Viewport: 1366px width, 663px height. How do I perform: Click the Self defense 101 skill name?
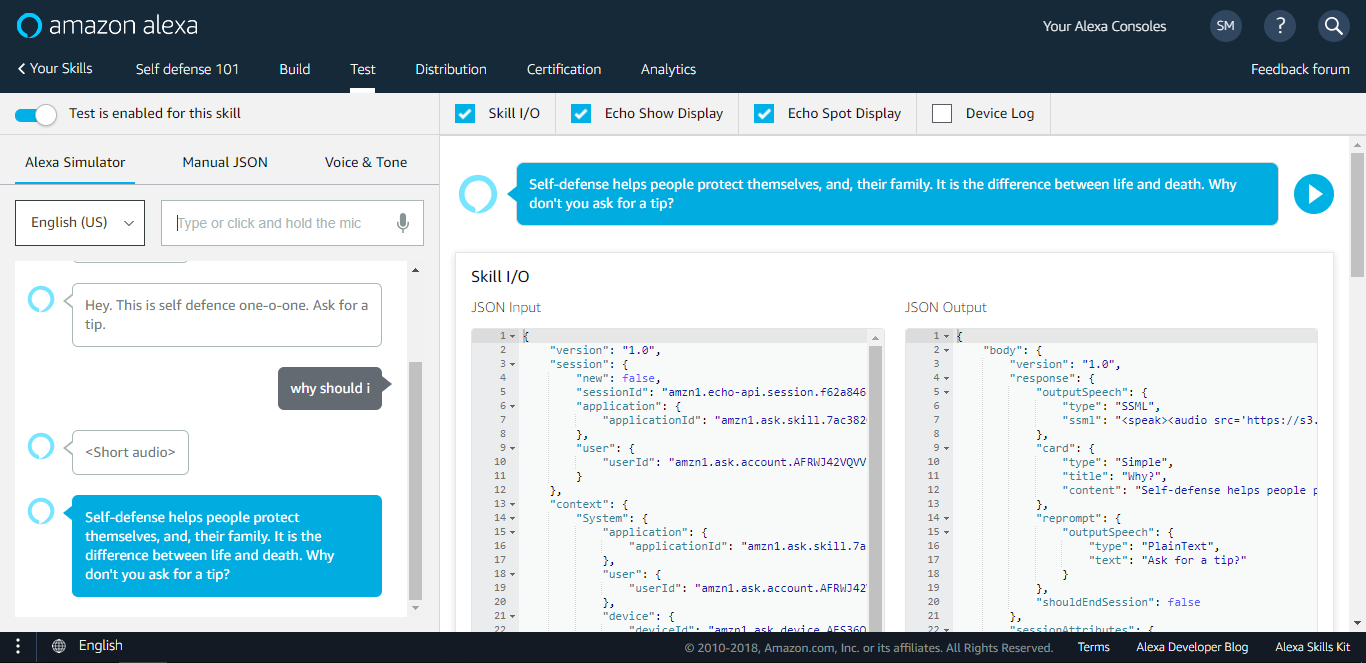[187, 69]
